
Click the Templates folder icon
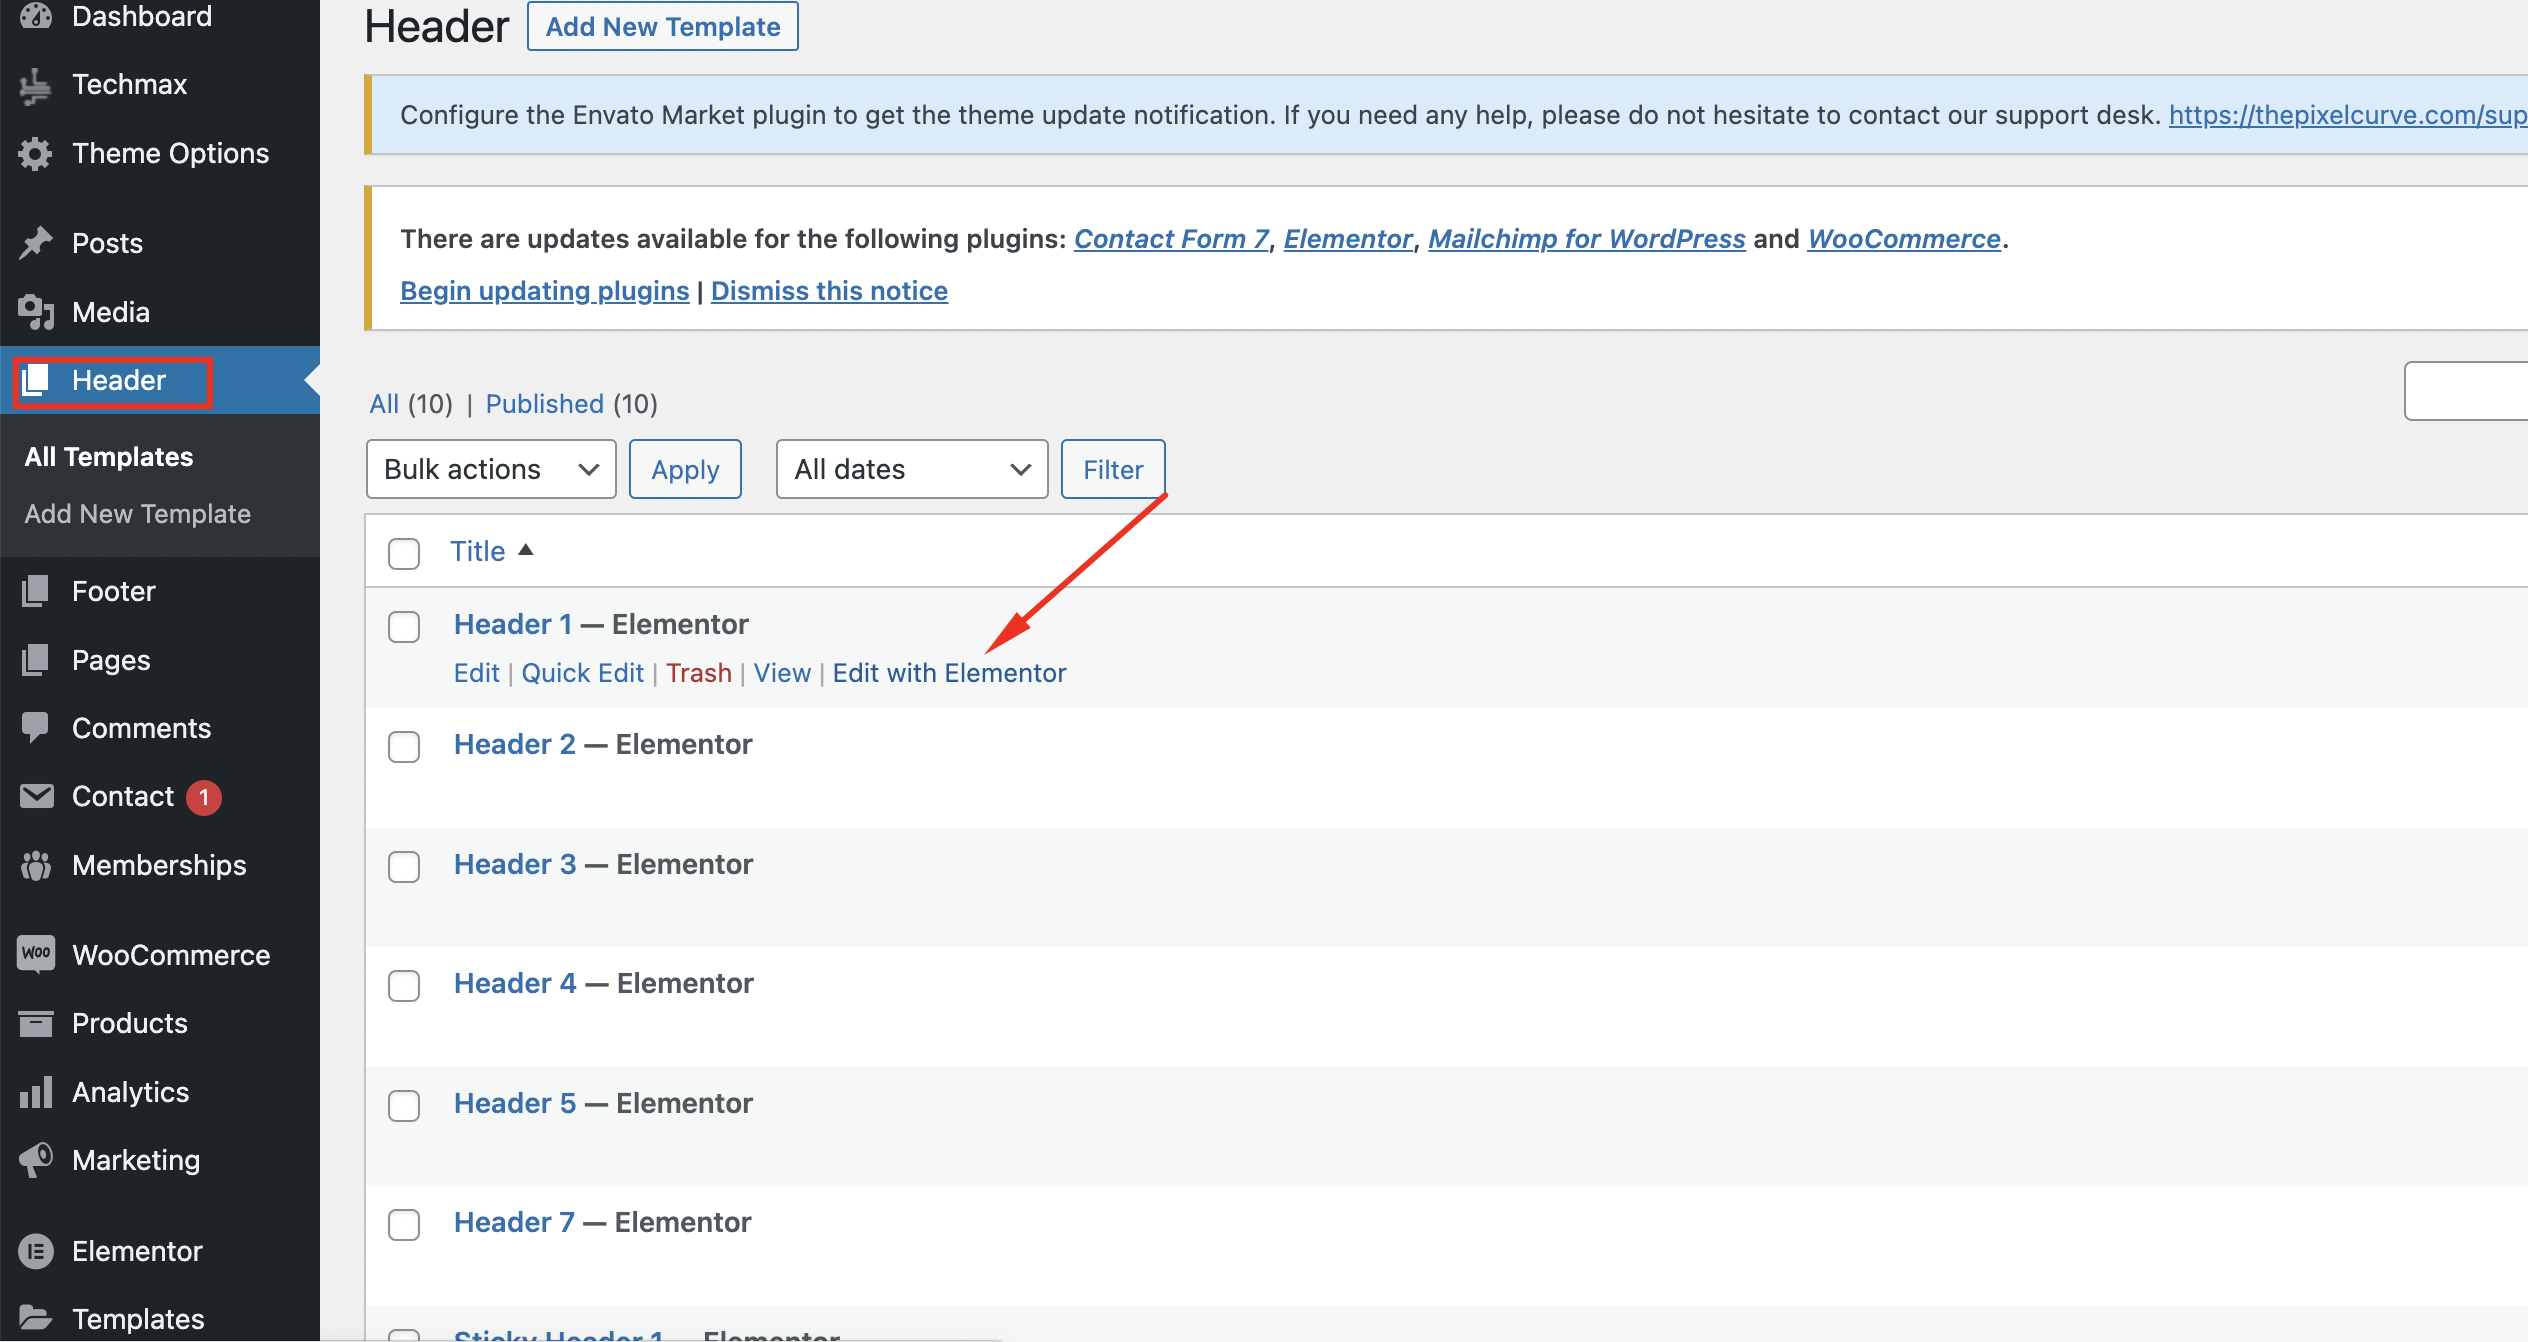36,1318
